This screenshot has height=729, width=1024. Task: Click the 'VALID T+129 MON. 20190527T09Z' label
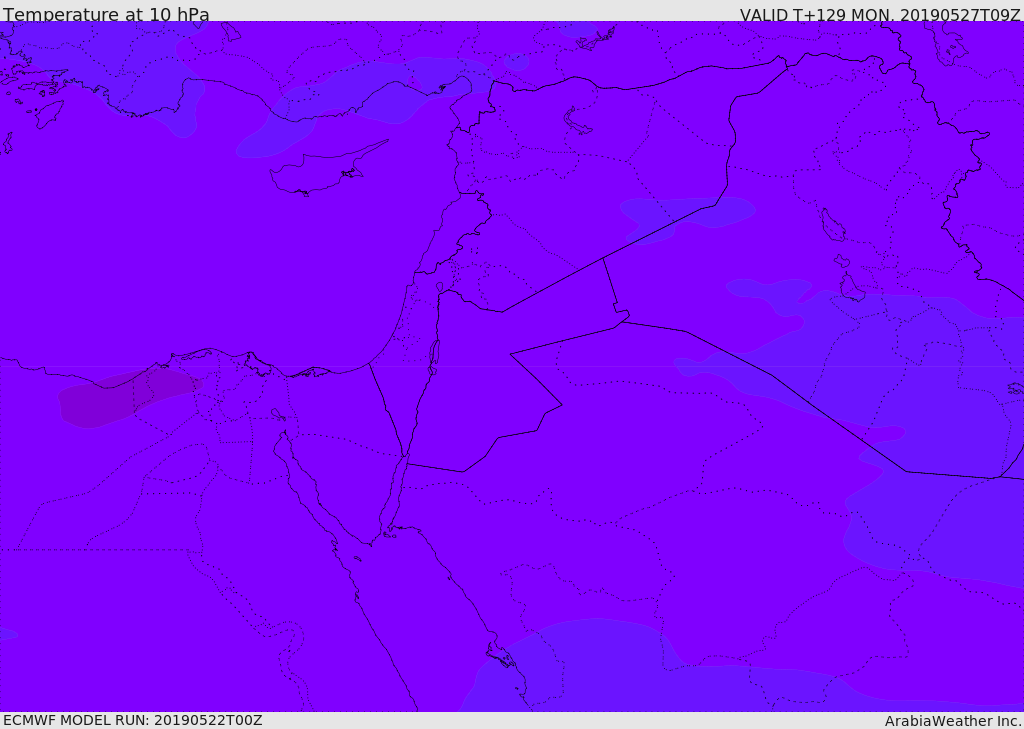coord(880,14)
